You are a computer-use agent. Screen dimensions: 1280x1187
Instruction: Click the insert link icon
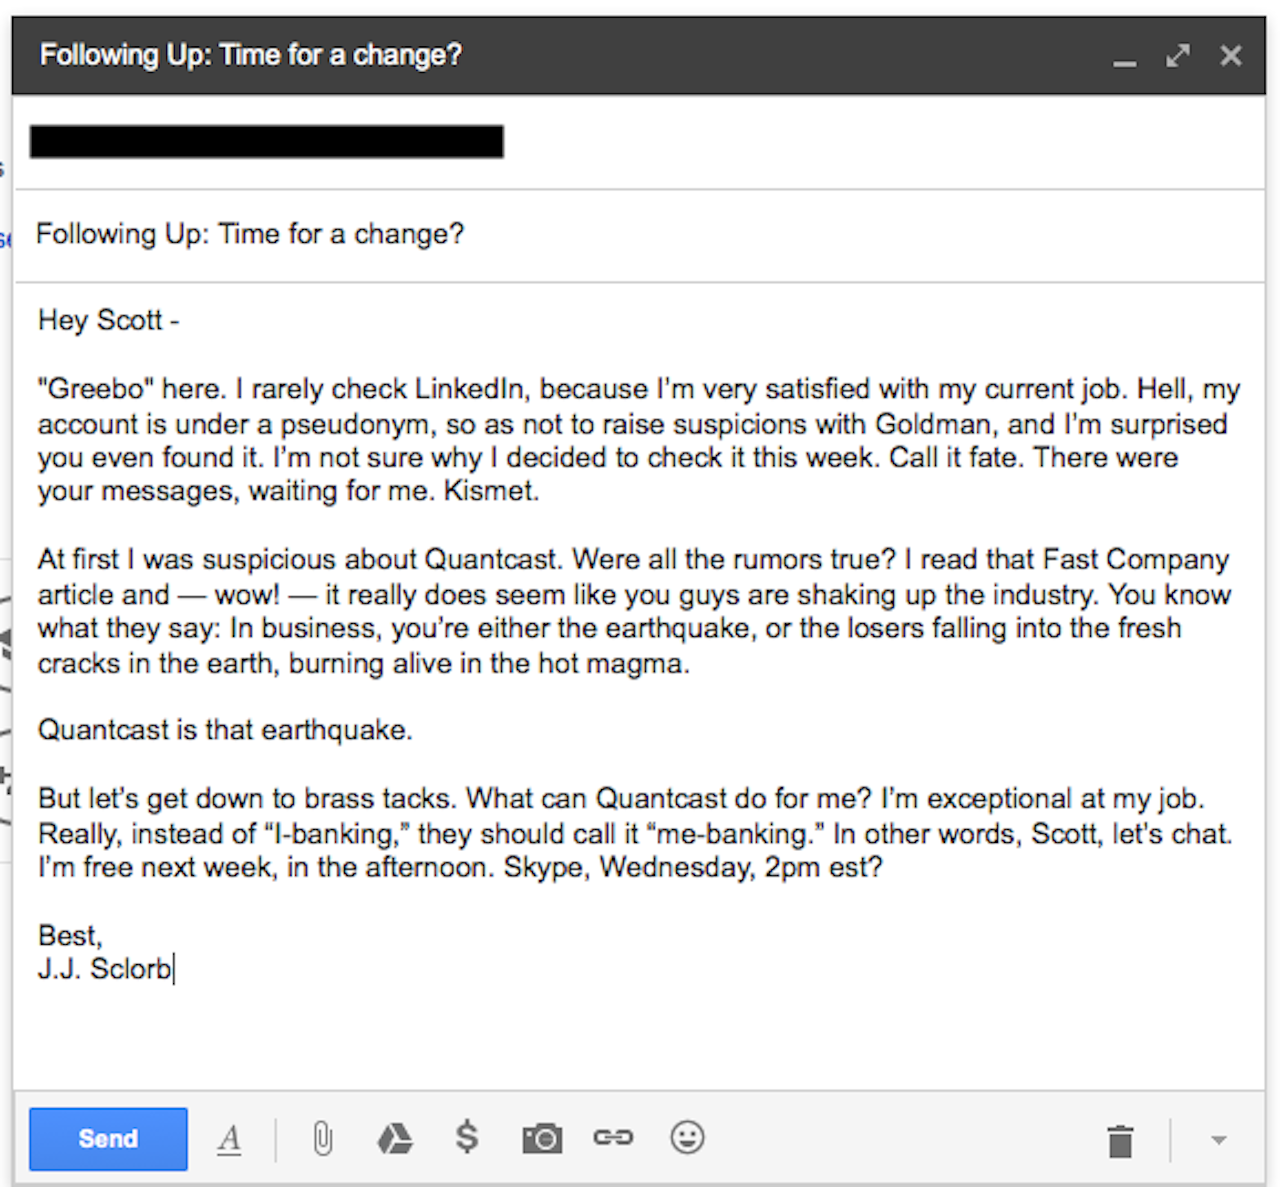pos(613,1137)
